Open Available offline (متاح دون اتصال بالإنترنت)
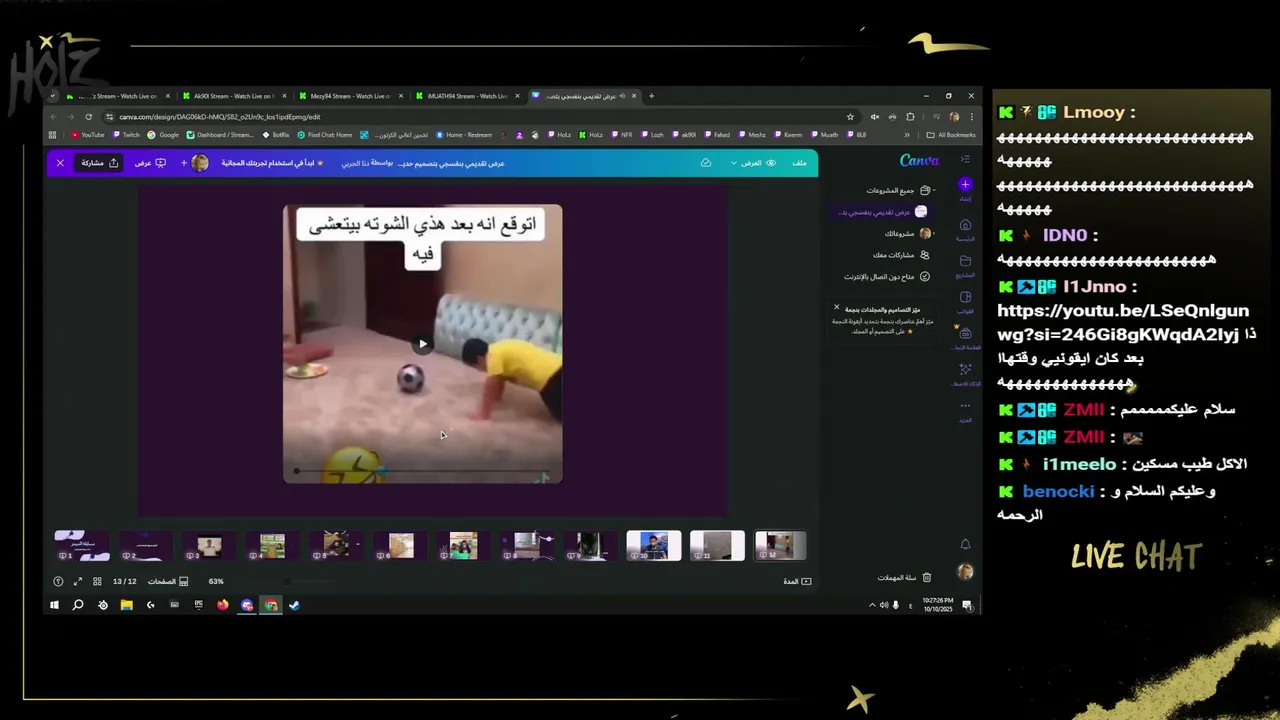The width and height of the screenshot is (1280, 720). [x=887, y=276]
